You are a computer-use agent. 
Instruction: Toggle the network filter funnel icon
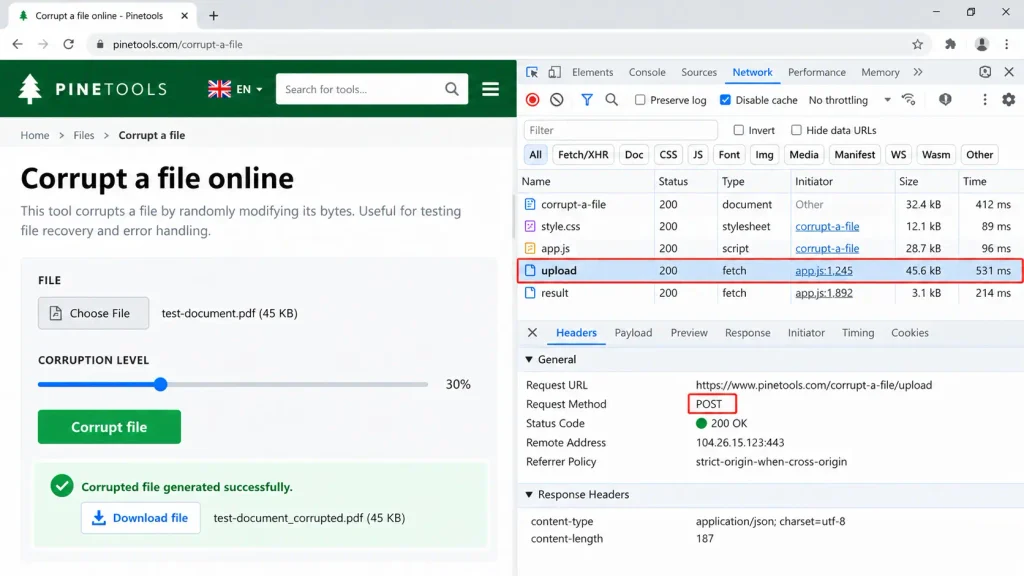click(587, 100)
